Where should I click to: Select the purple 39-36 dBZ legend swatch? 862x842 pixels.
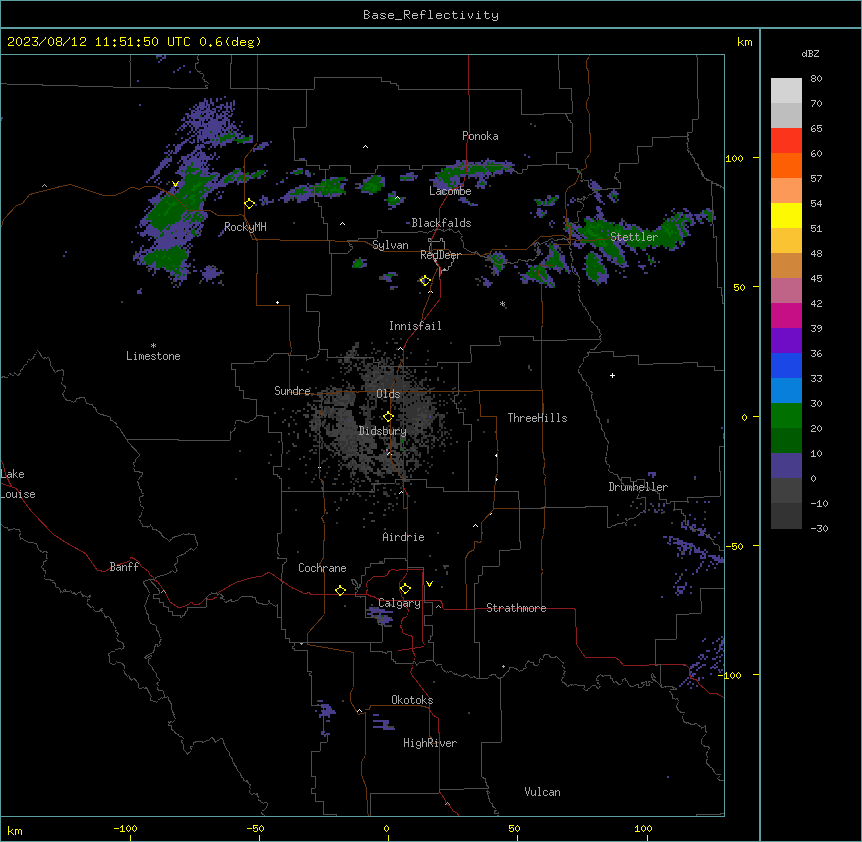pos(786,341)
